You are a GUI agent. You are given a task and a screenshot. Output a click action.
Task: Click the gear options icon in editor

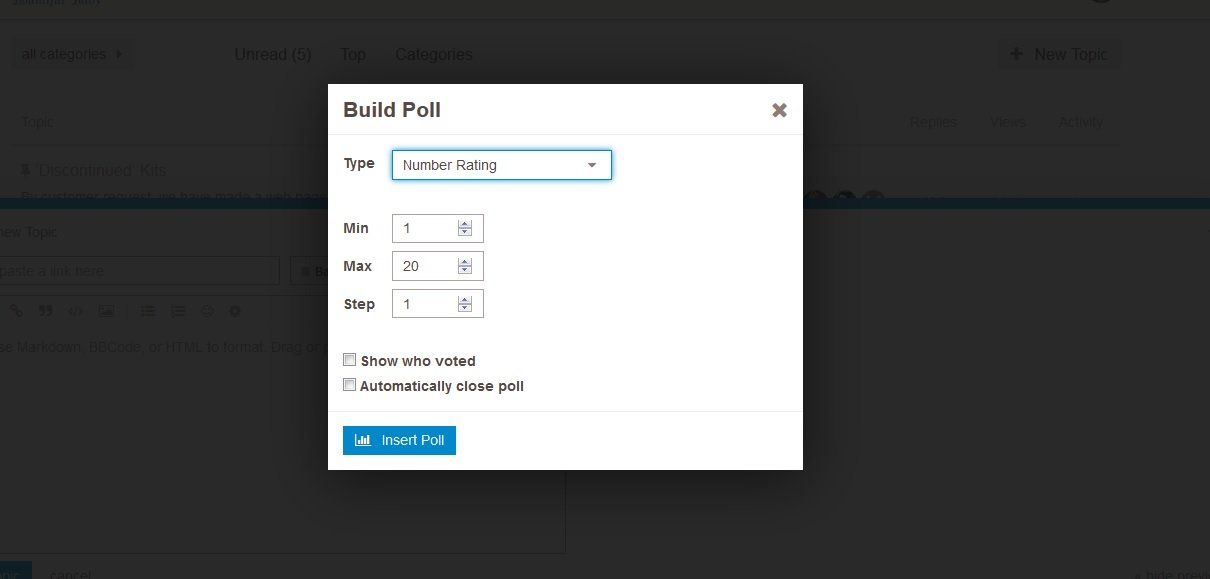coord(235,311)
